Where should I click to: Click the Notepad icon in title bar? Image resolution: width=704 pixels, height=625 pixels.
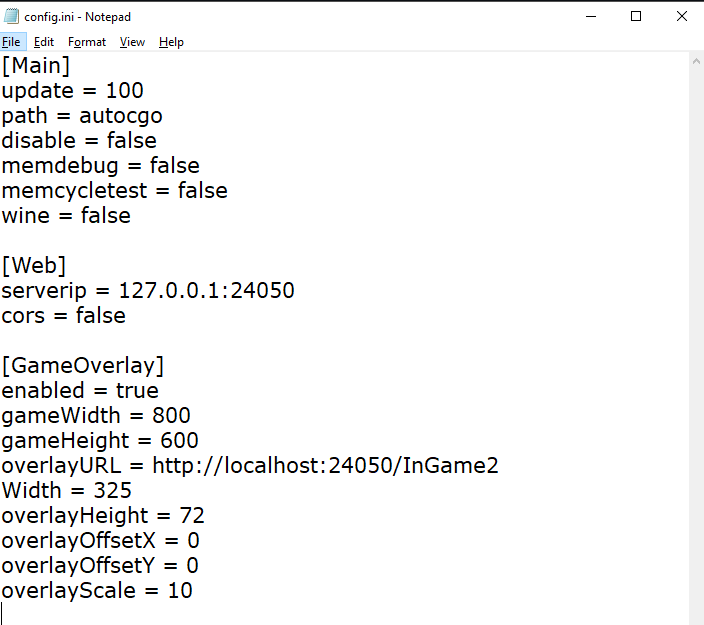(11, 16)
